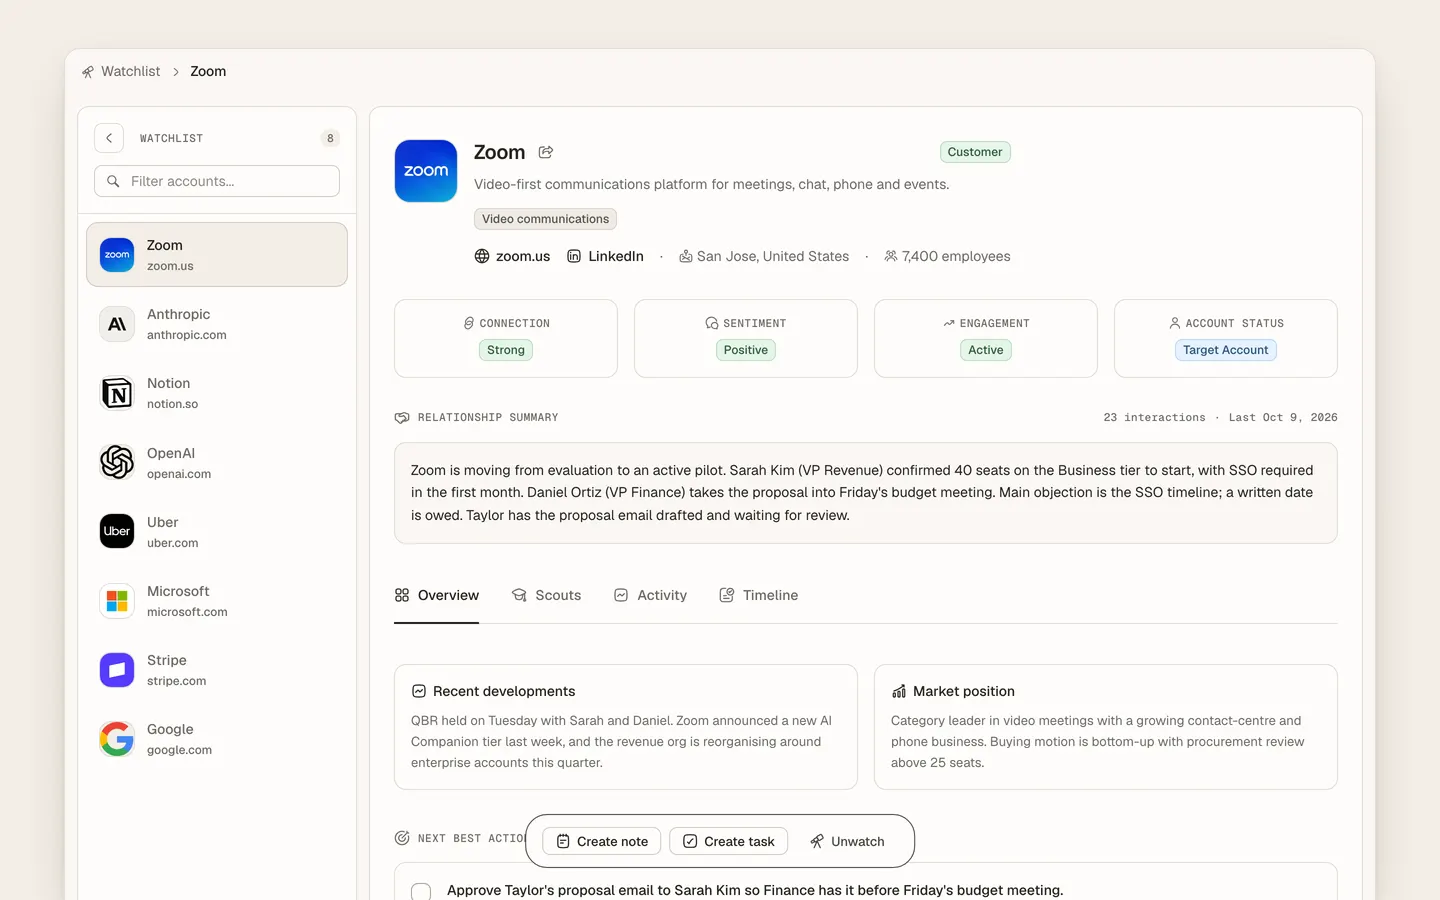
Task: Click the 7,400 employees text
Action: coord(956,256)
